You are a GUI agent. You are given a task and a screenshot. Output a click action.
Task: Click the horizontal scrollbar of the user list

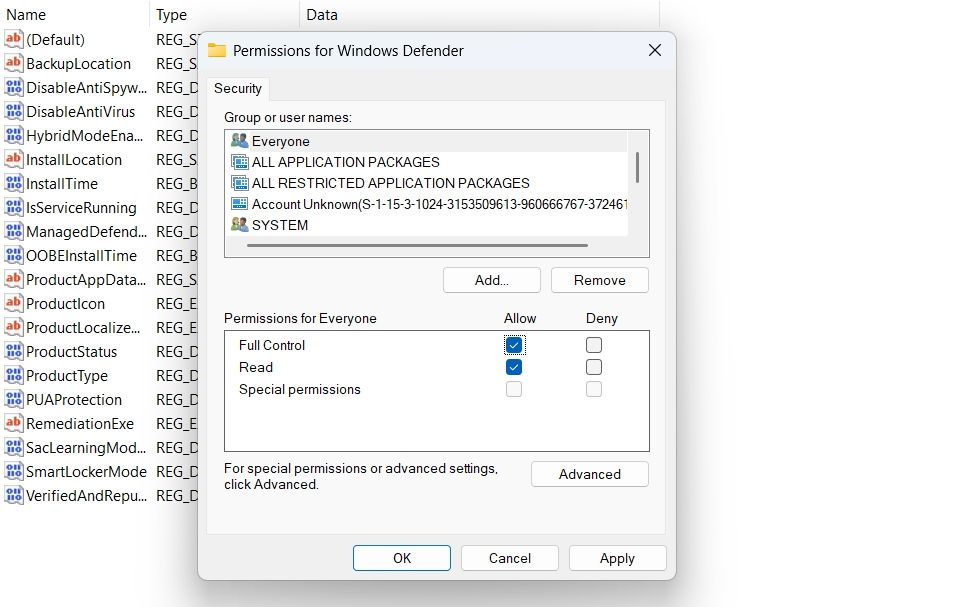point(417,246)
